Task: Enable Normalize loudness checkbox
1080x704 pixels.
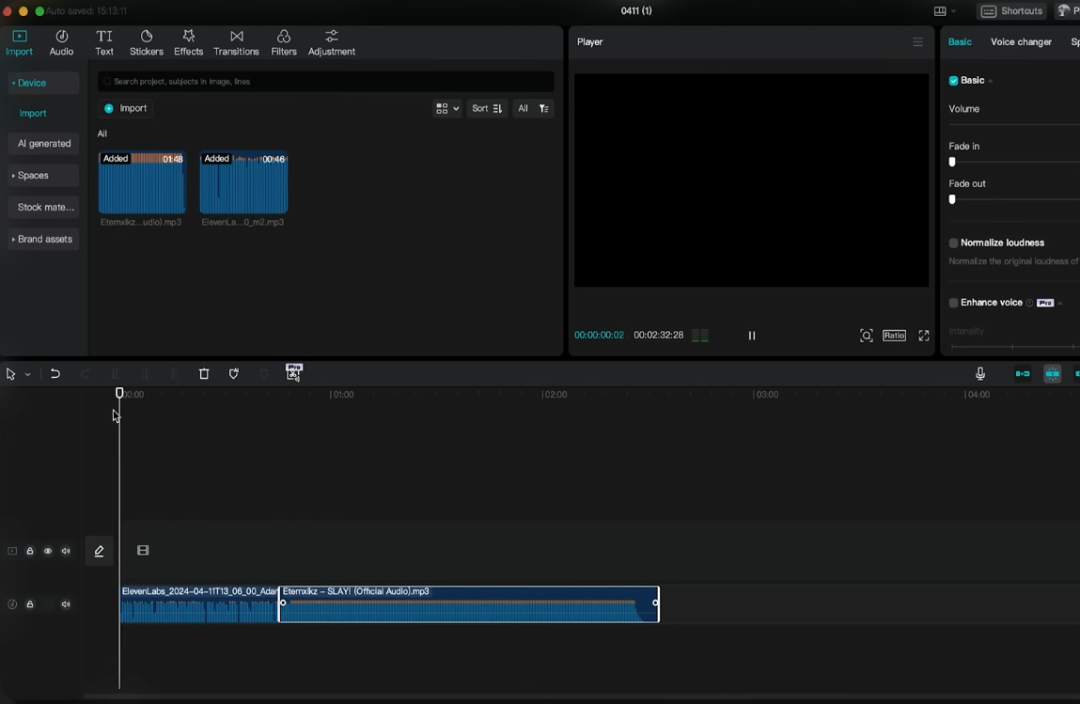Action: pyautogui.click(x=953, y=243)
